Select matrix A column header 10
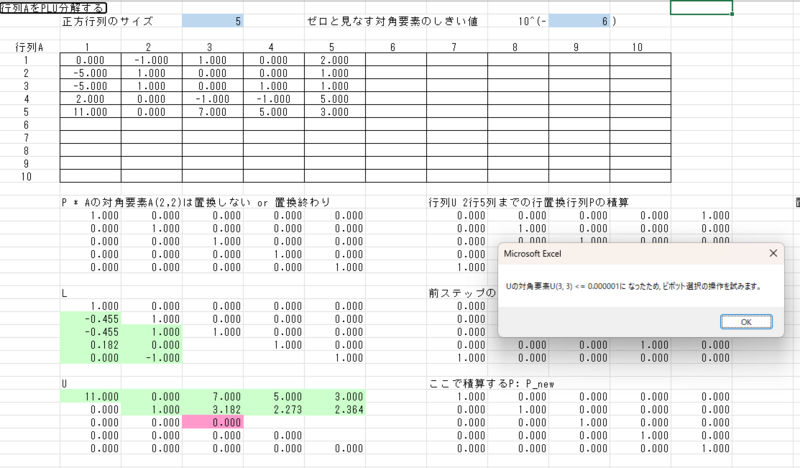800x468 pixels. tap(638, 46)
